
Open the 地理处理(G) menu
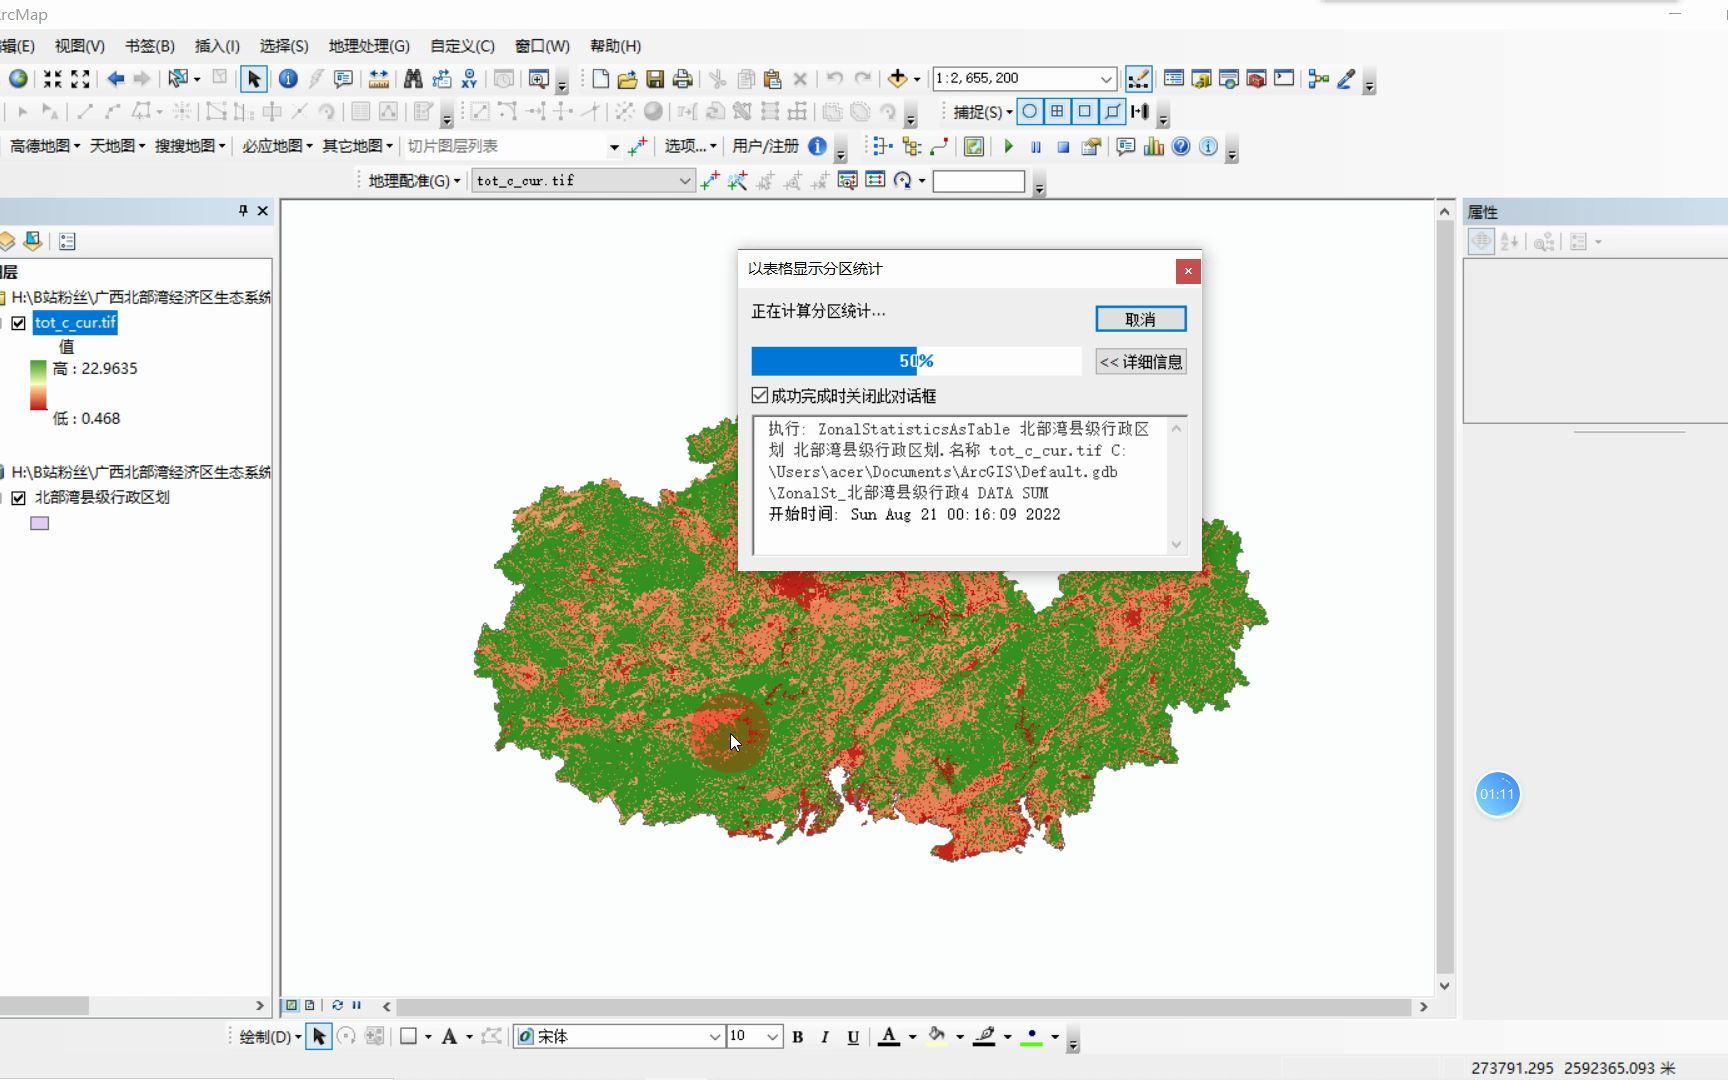(369, 46)
